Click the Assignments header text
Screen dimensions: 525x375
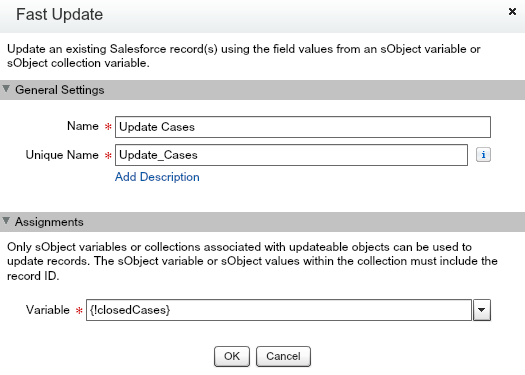(x=49, y=222)
